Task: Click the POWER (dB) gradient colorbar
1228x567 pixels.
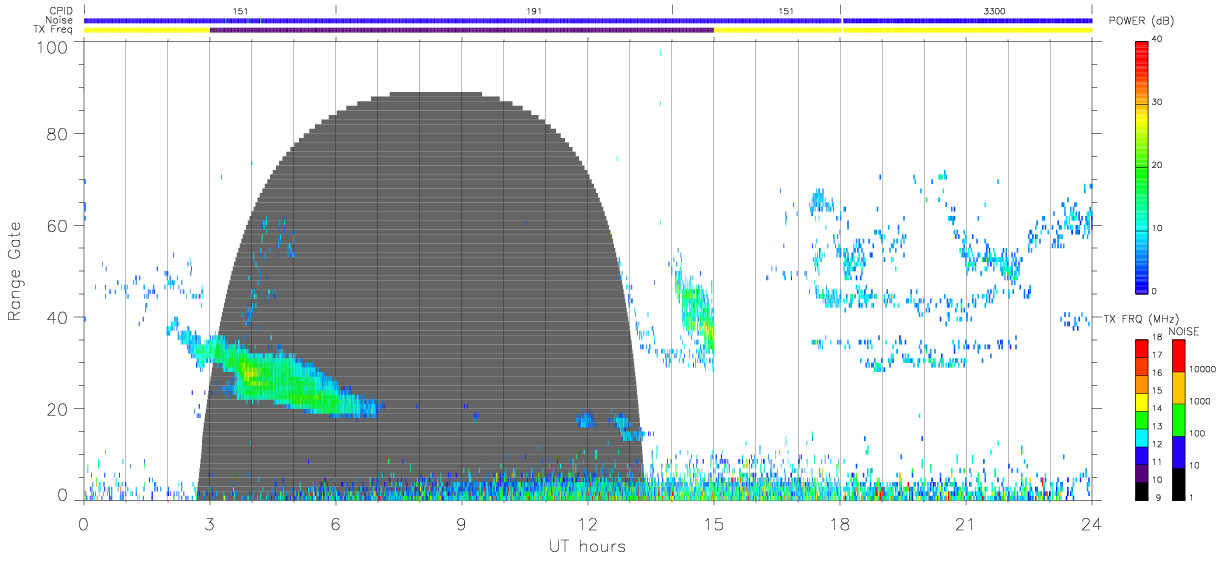Action: click(1142, 166)
